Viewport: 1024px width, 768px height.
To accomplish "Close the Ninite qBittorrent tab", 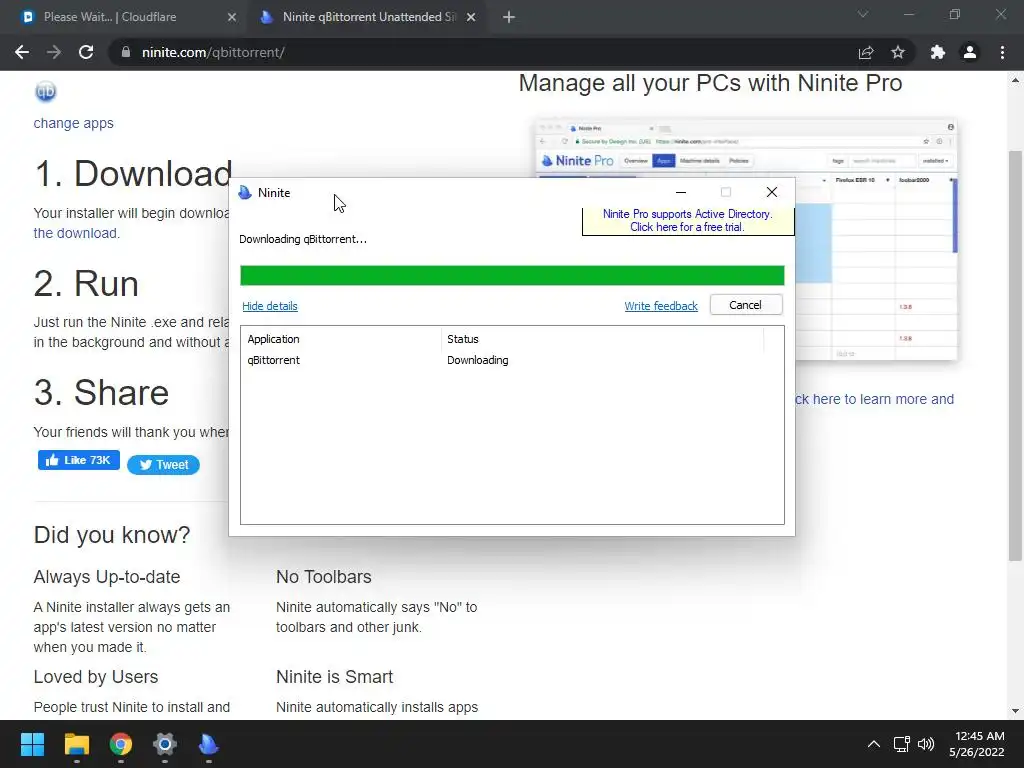I will pos(471,17).
